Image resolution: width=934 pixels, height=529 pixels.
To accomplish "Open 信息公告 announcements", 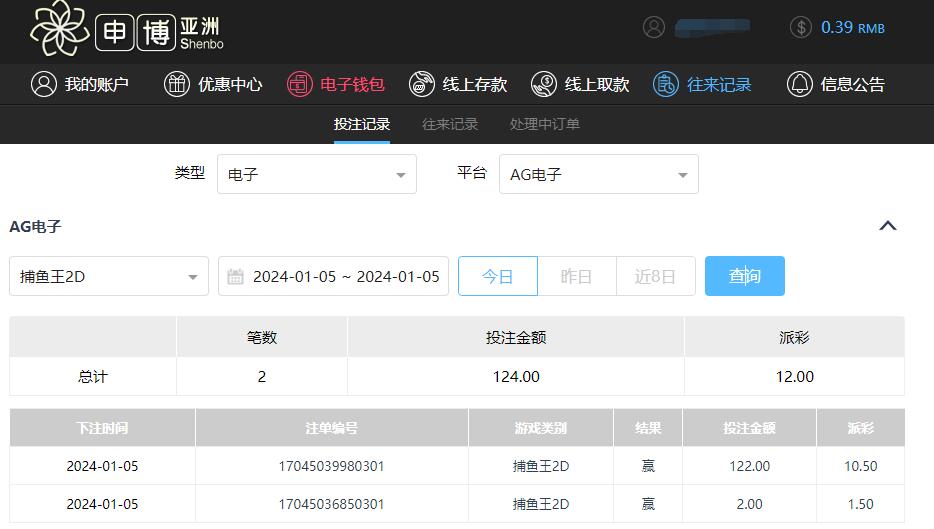I will pyautogui.click(x=836, y=84).
